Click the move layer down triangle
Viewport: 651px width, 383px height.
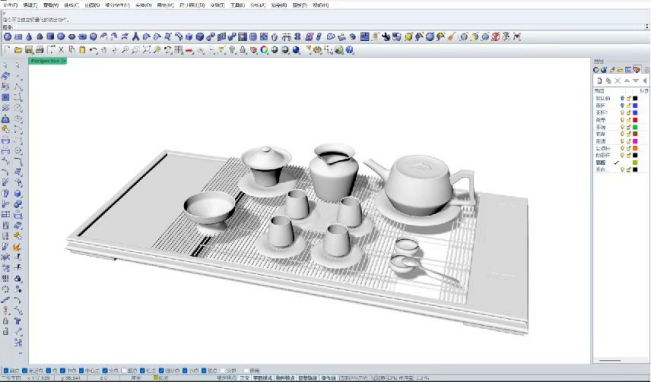click(636, 81)
